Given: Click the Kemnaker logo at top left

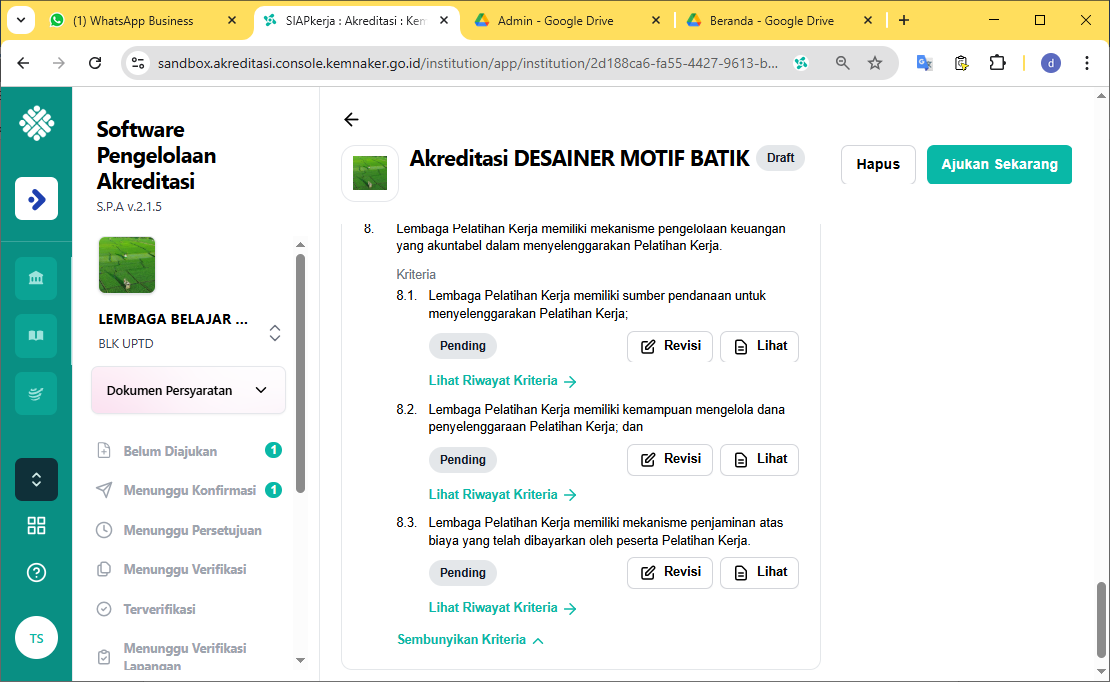Looking at the screenshot, I should (x=36, y=124).
